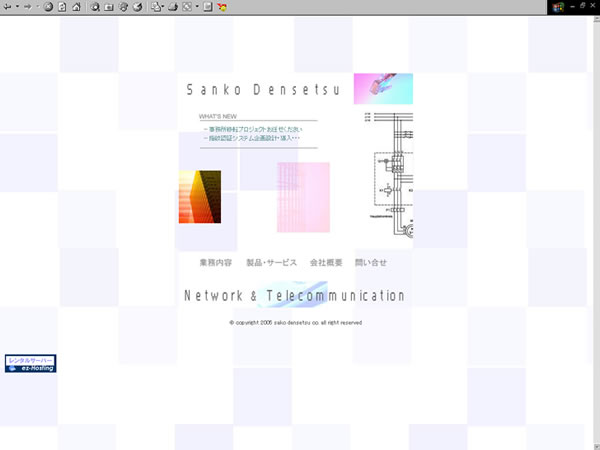Click the ez-Hosting rental server banner
The width and height of the screenshot is (600, 450).
(x=31, y=364)
